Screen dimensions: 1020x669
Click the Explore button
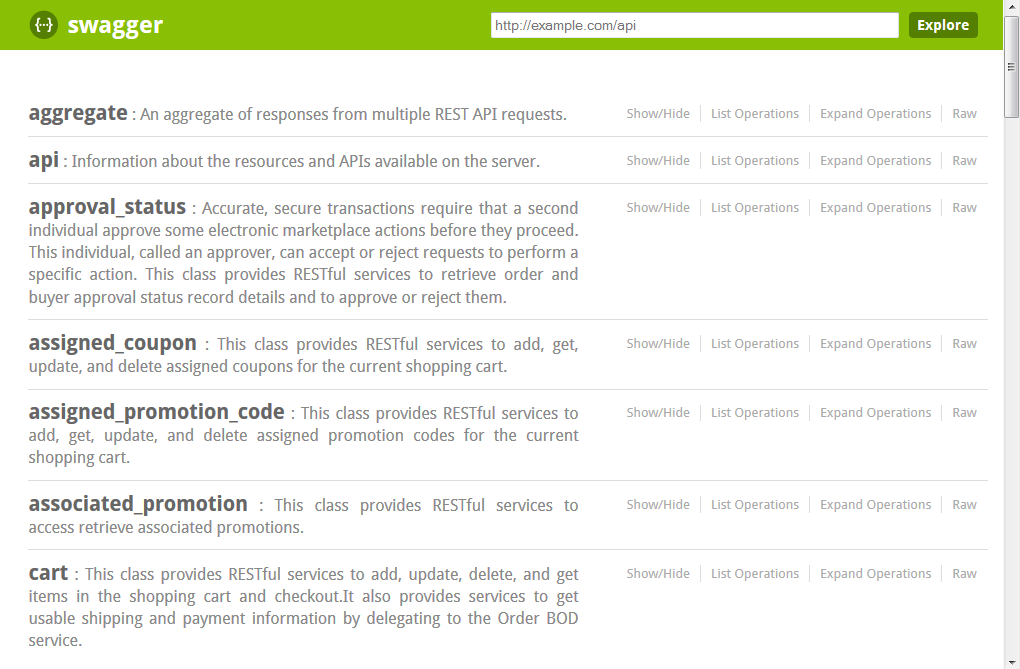(x=942, y=25)
